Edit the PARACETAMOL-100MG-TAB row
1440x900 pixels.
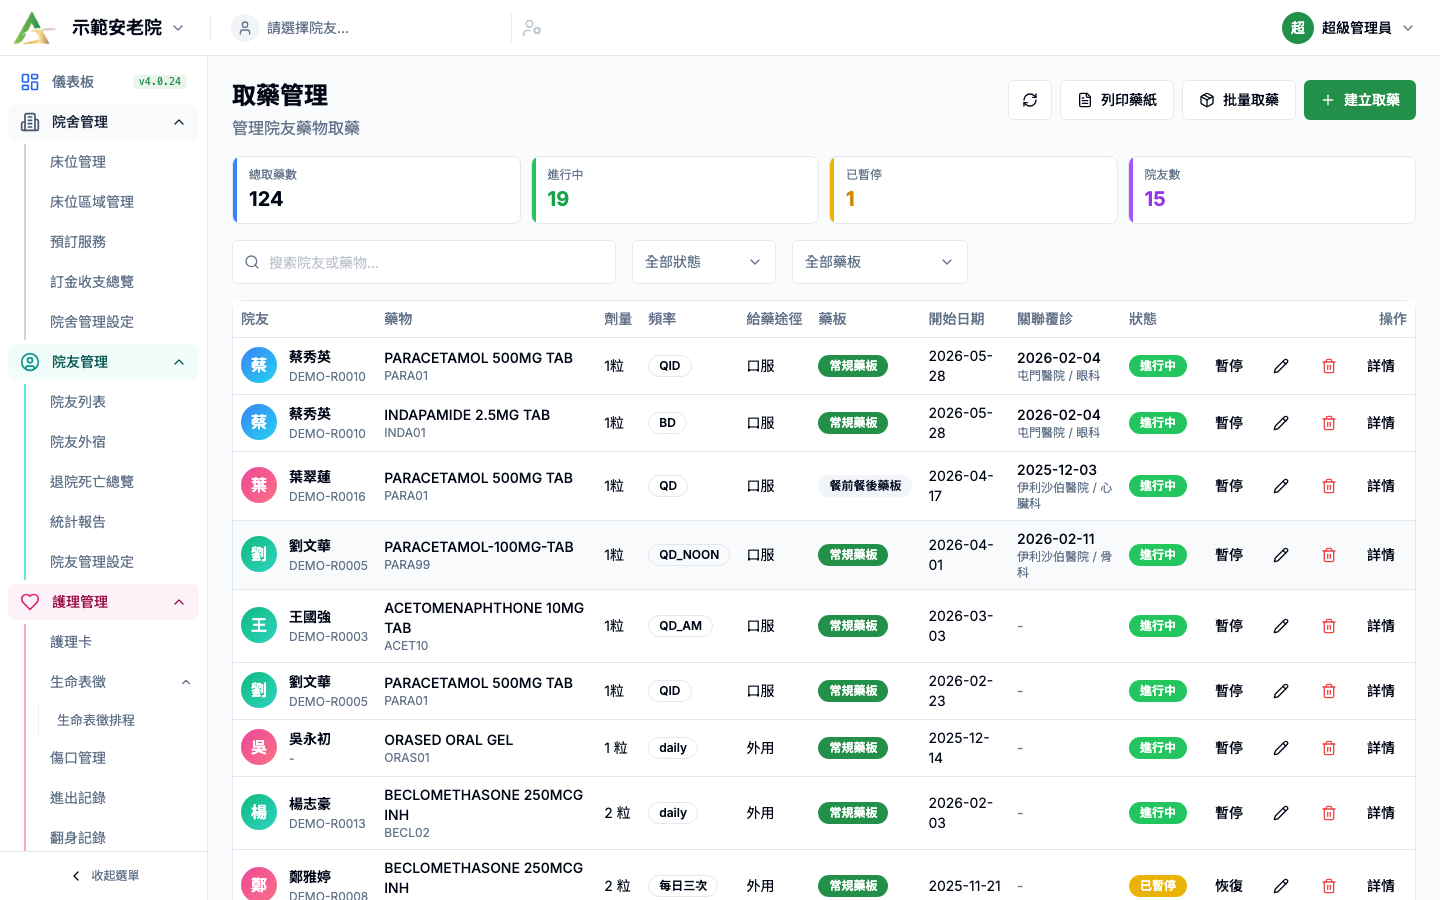tap(1281, 555)
